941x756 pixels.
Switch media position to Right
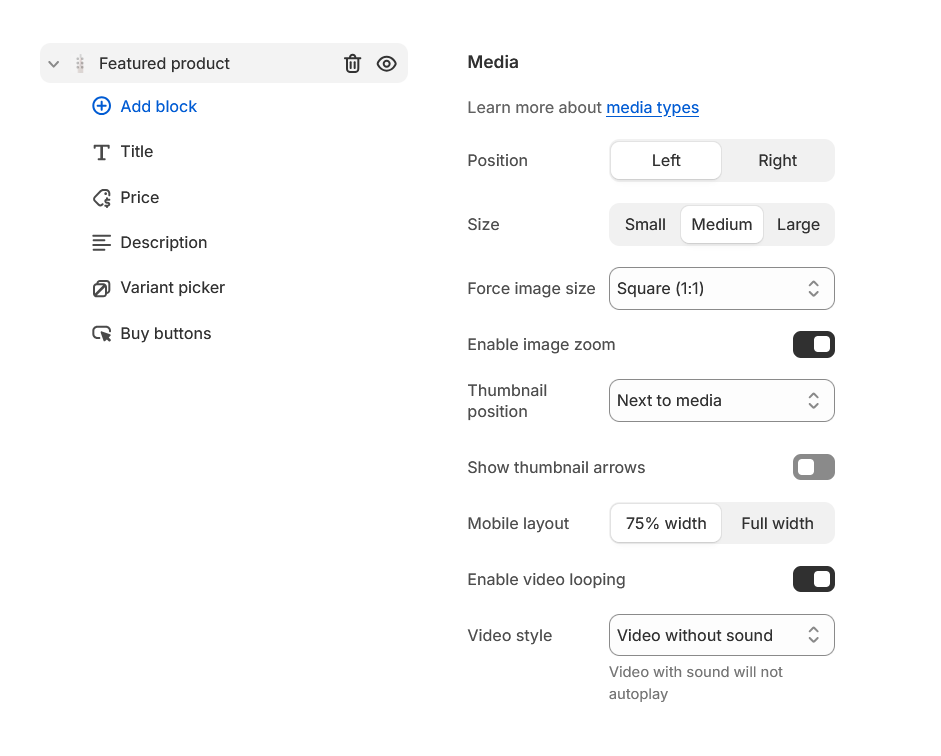pyautogui.click(x=777, y=160)
